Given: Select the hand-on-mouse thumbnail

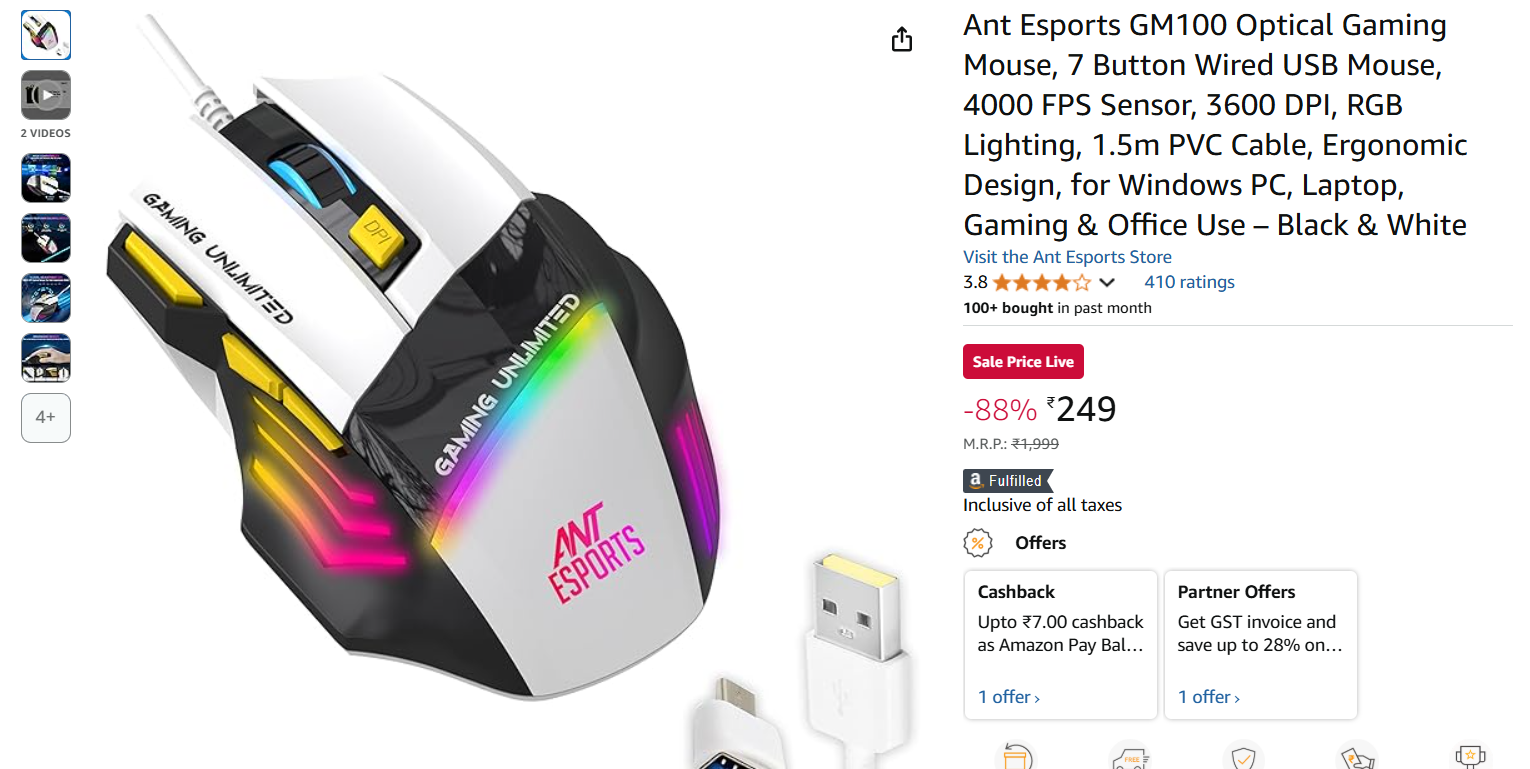Looking at the screenshot, I should [x=46, y=358].
